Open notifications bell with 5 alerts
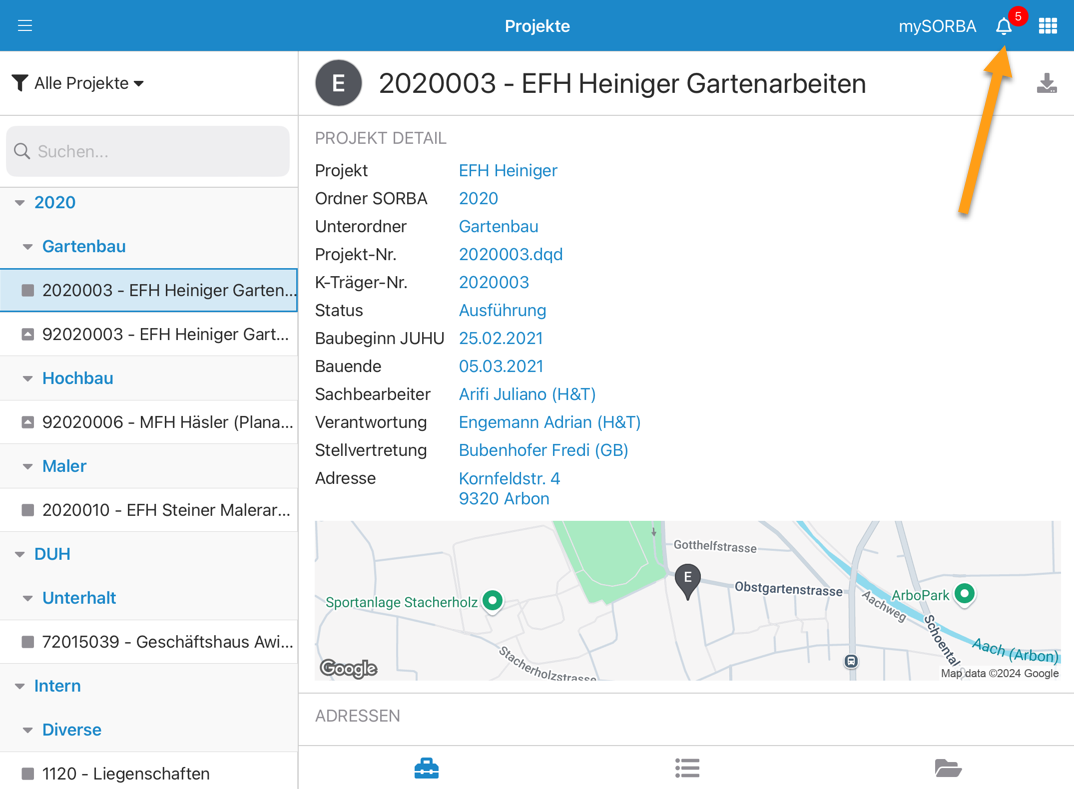 click(1004, 27)
